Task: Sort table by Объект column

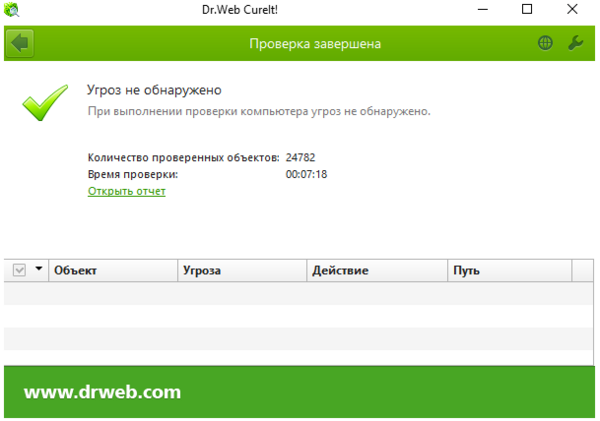Action: pos(113,271)
